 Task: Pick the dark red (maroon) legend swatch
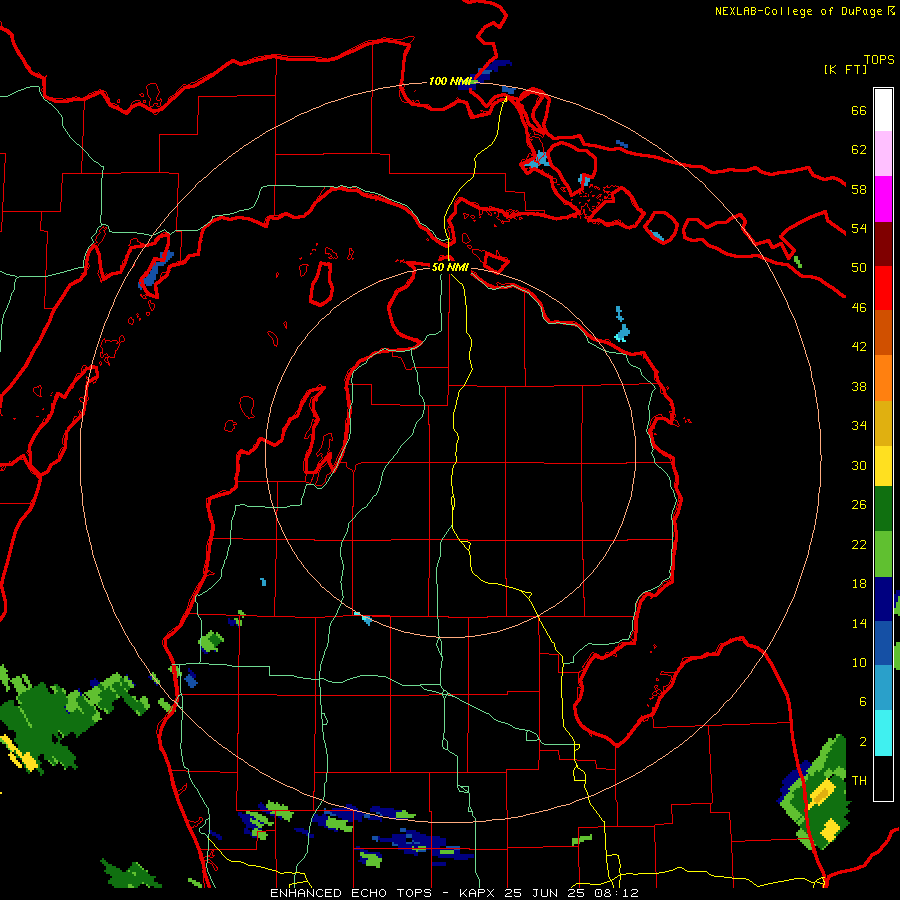tap(883, 243)
